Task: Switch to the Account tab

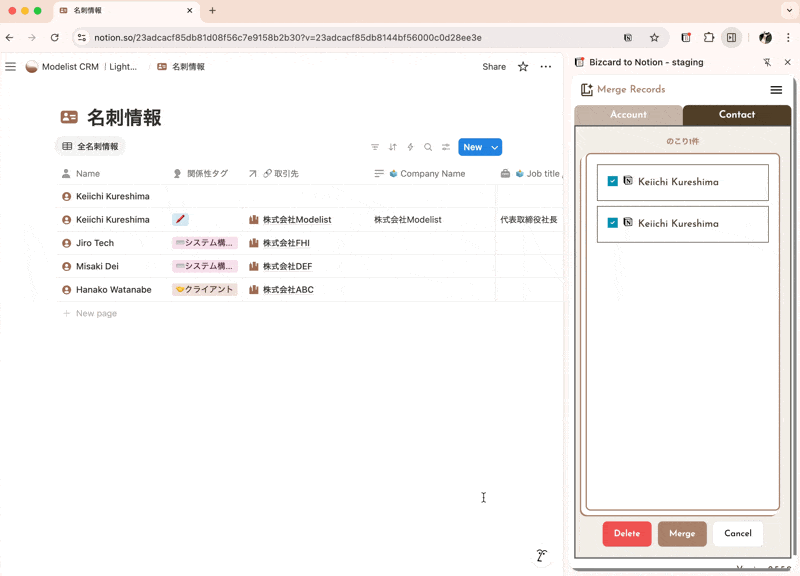Action: pos(628,115)
